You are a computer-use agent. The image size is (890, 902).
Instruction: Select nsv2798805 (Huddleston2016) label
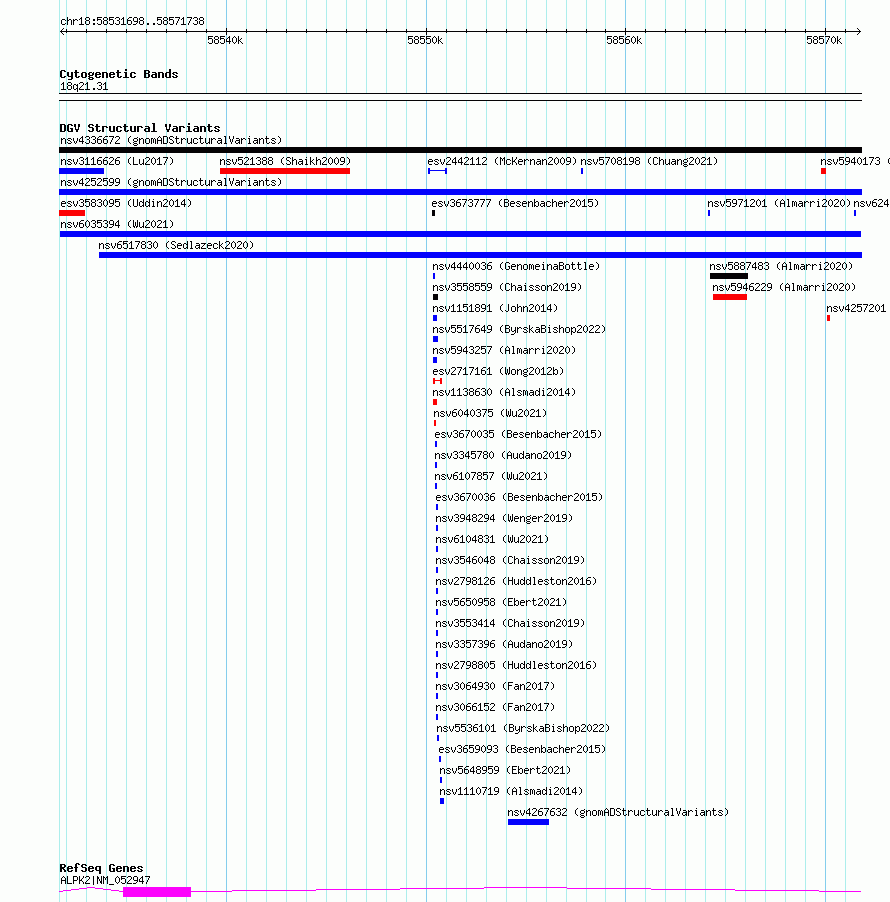pyautogui.click(x=516, y=665)
